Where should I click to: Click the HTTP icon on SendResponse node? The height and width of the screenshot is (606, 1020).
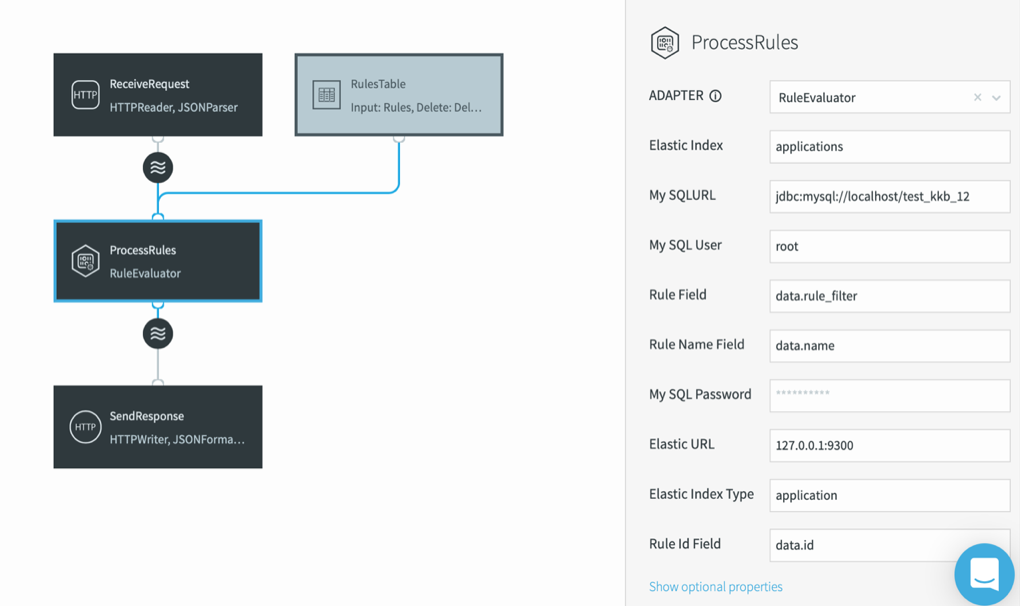(85, 427)
